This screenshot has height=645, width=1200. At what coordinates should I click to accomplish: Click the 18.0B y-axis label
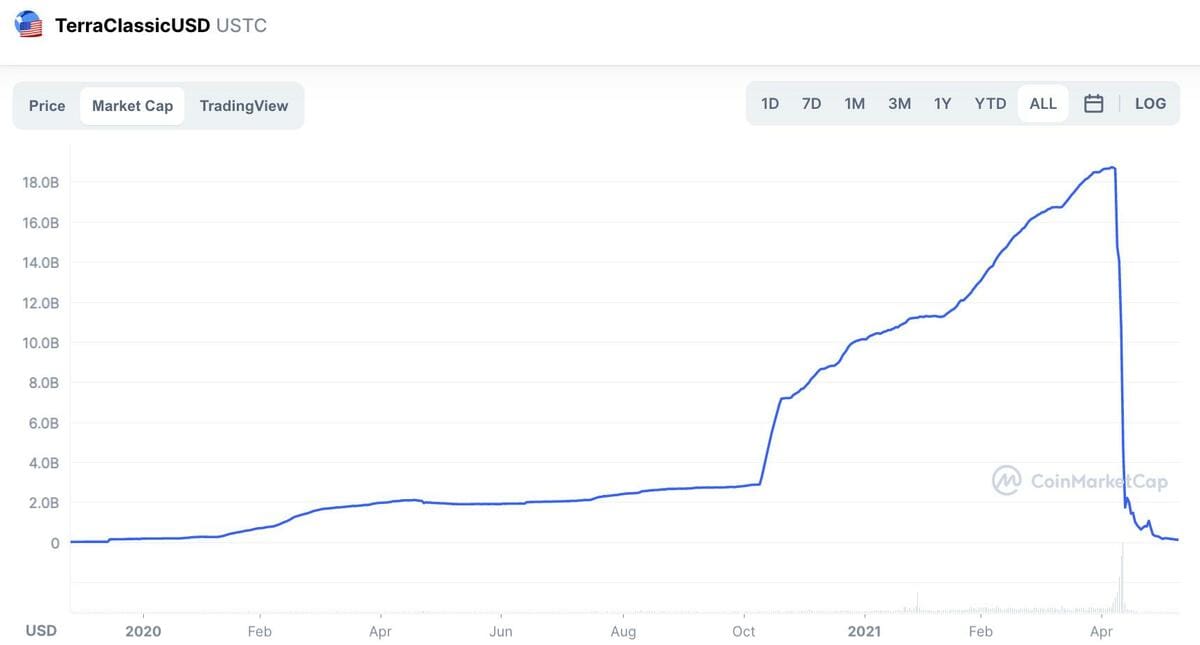[x=40, y=182]
